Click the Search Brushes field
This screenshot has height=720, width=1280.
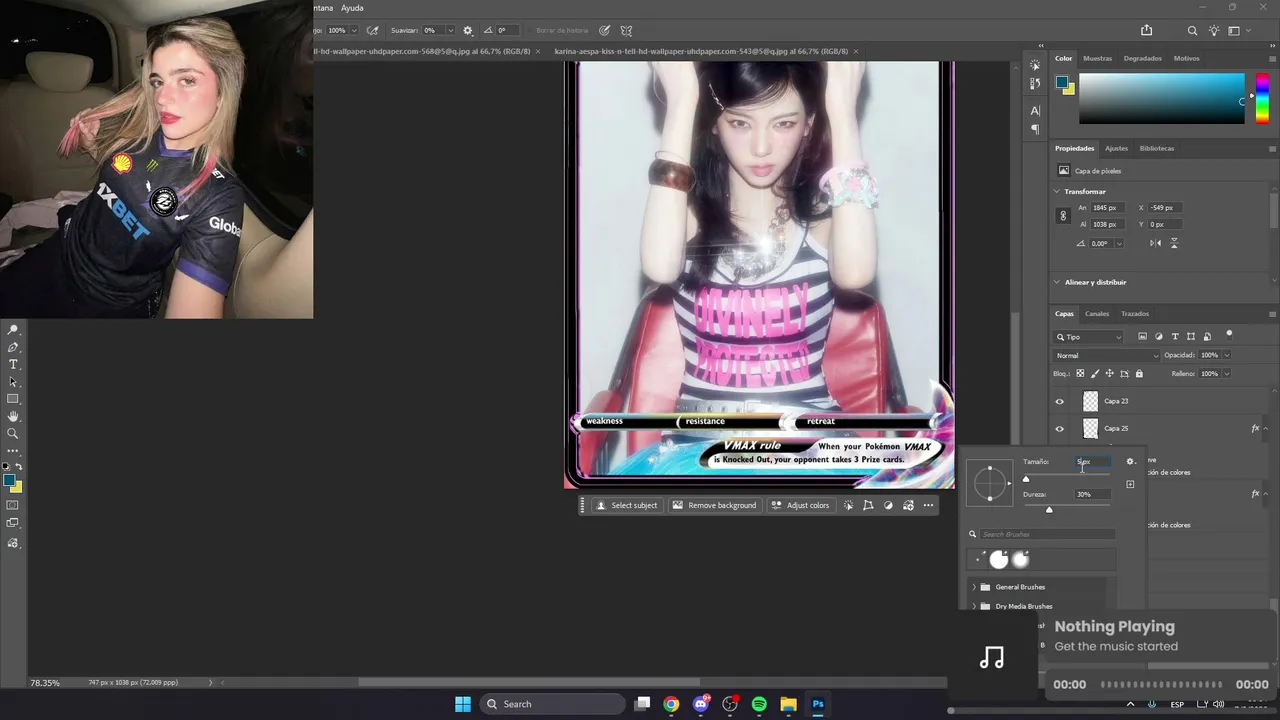[x=1047, y=534]
